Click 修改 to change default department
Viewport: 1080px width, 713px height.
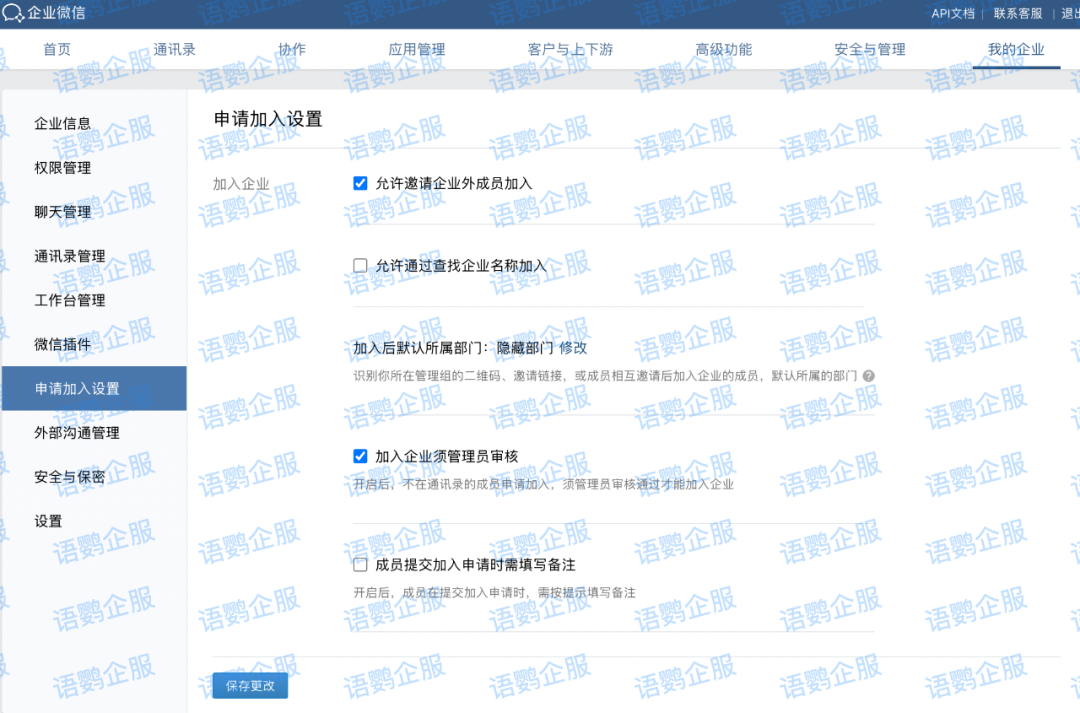[x=571, y=348]
